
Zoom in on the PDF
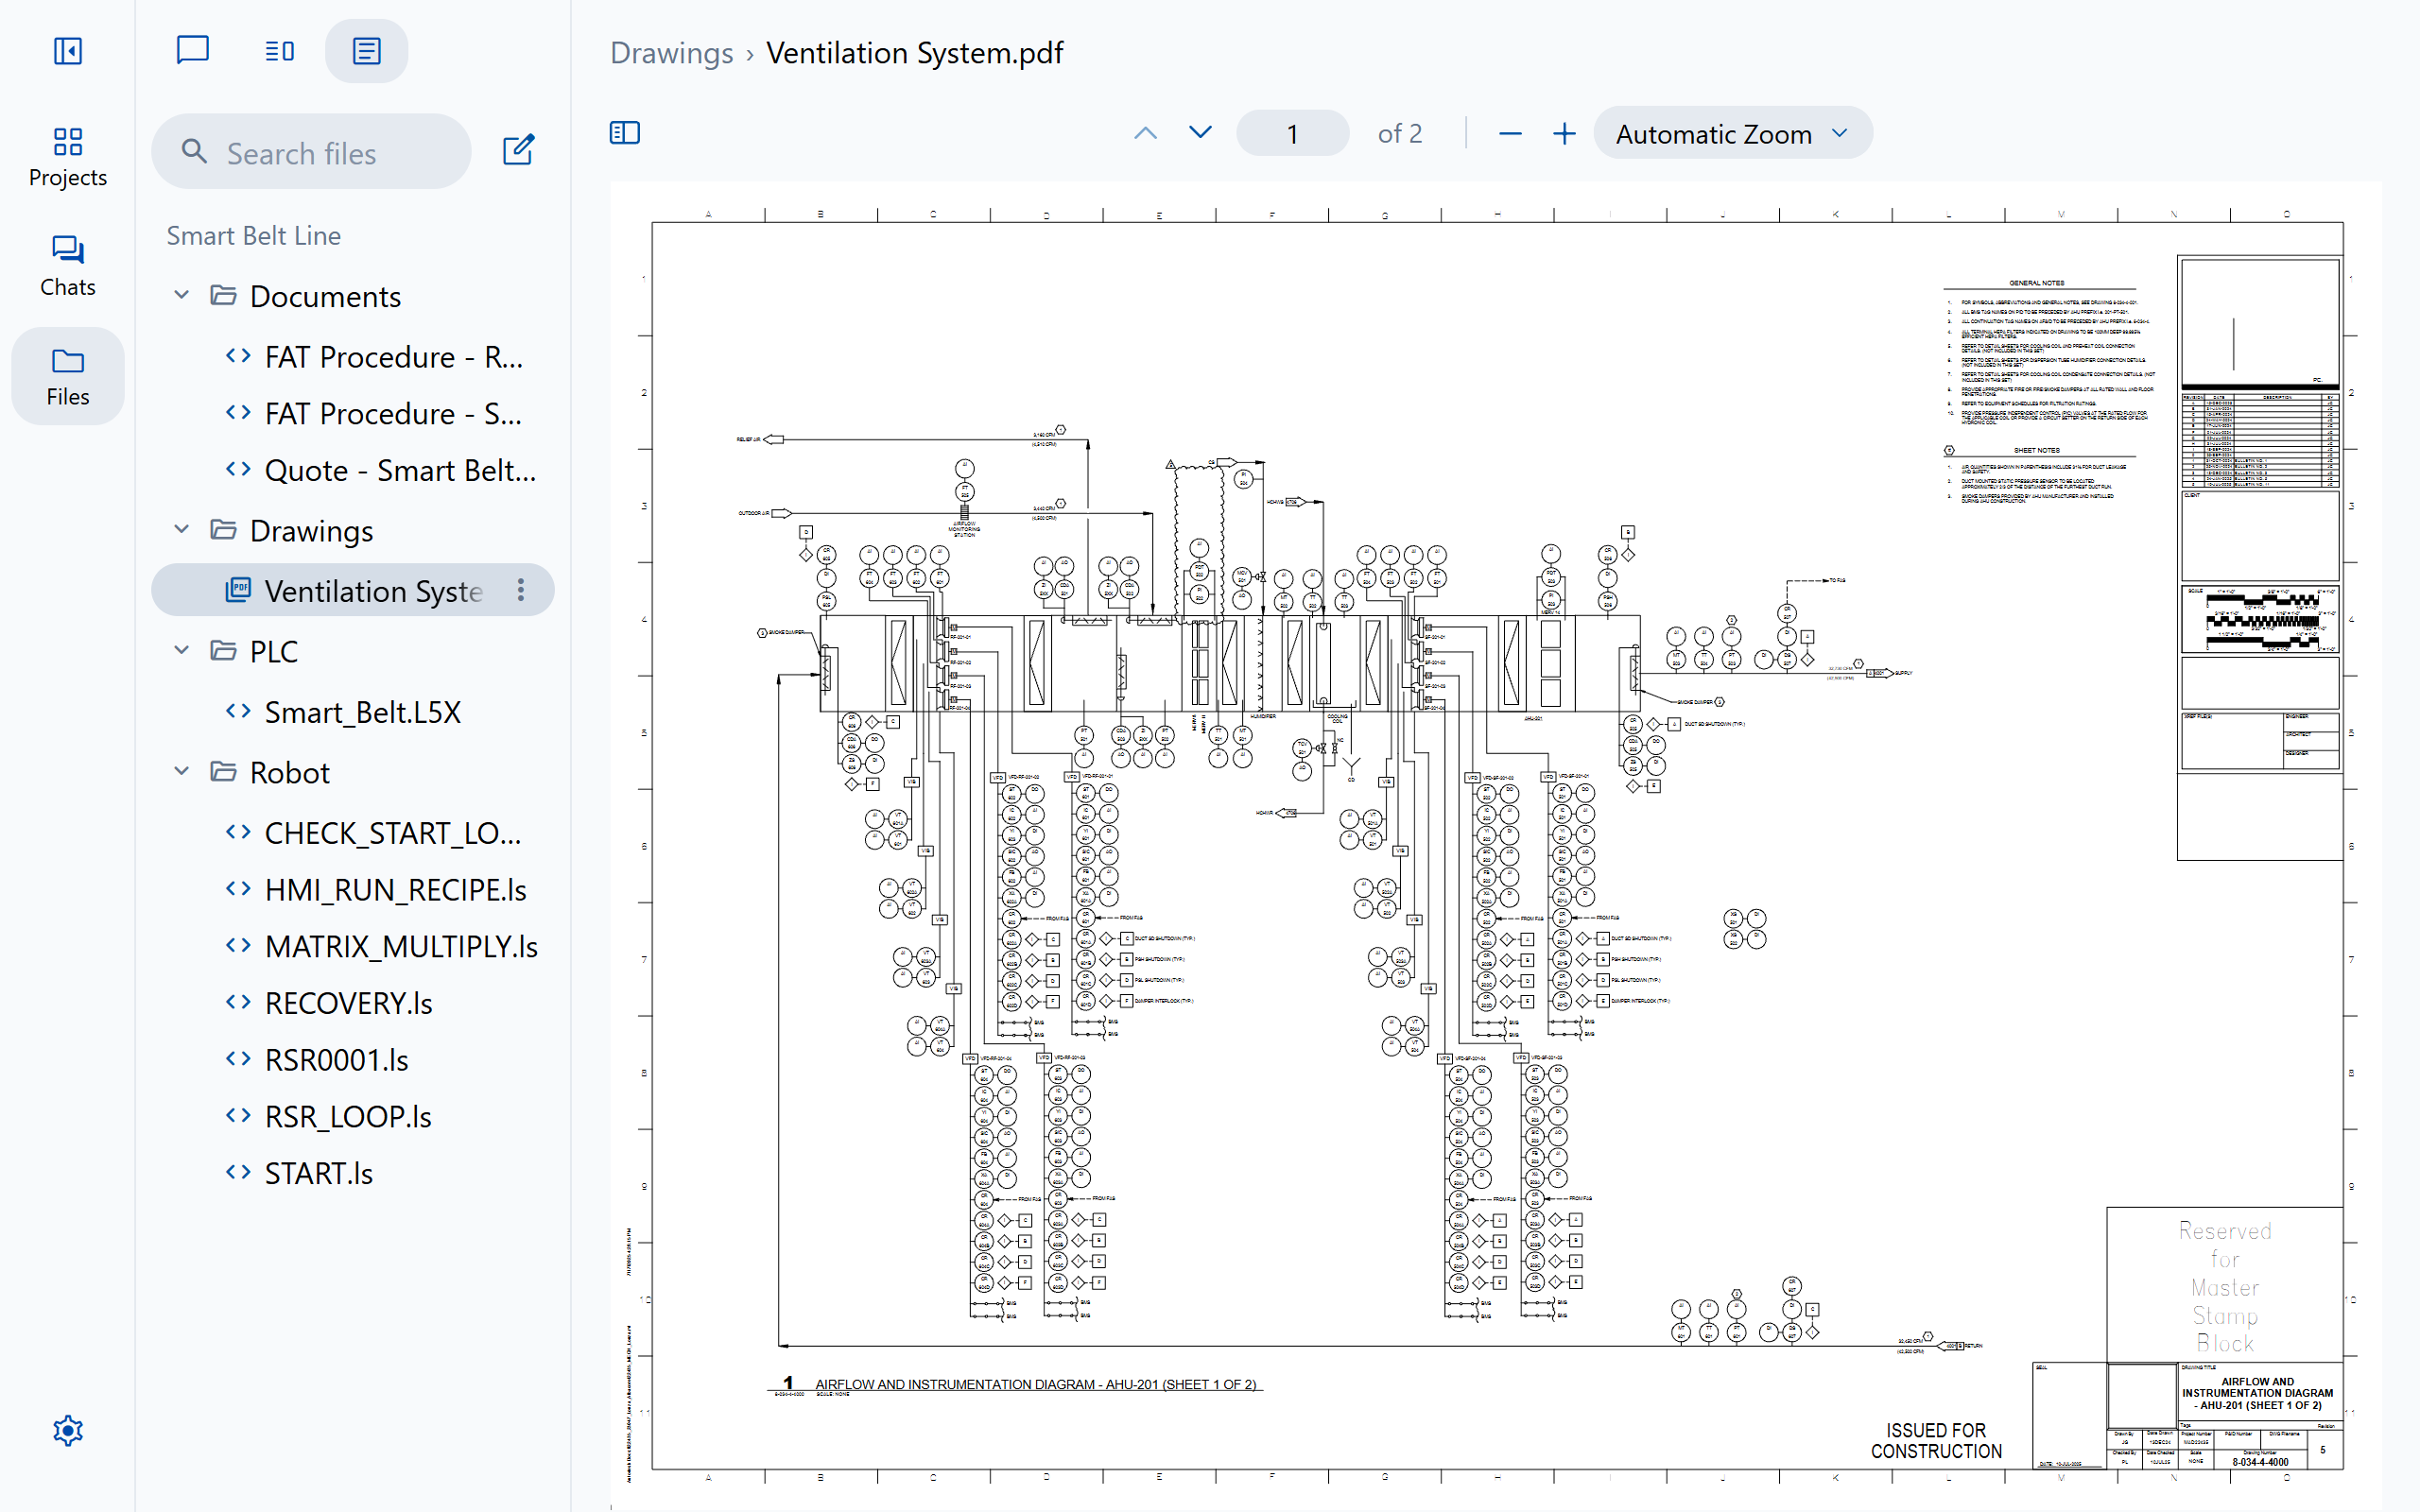1564,133
